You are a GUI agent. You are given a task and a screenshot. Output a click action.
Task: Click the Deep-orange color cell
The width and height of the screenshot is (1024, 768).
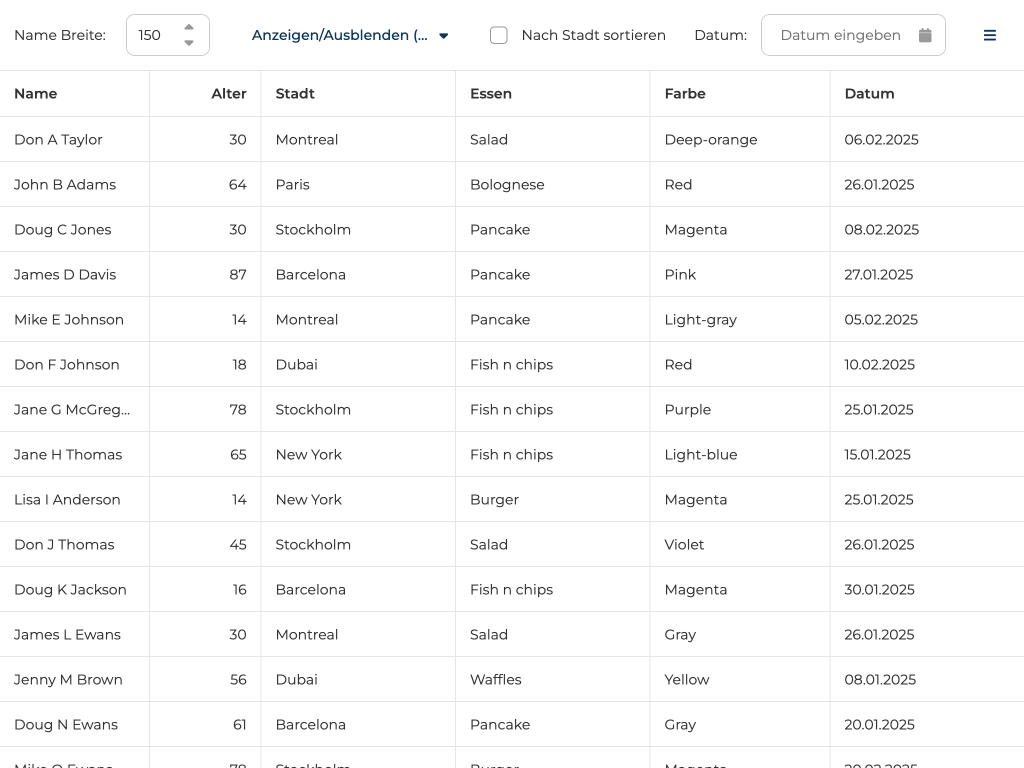[x=711, y=139]
